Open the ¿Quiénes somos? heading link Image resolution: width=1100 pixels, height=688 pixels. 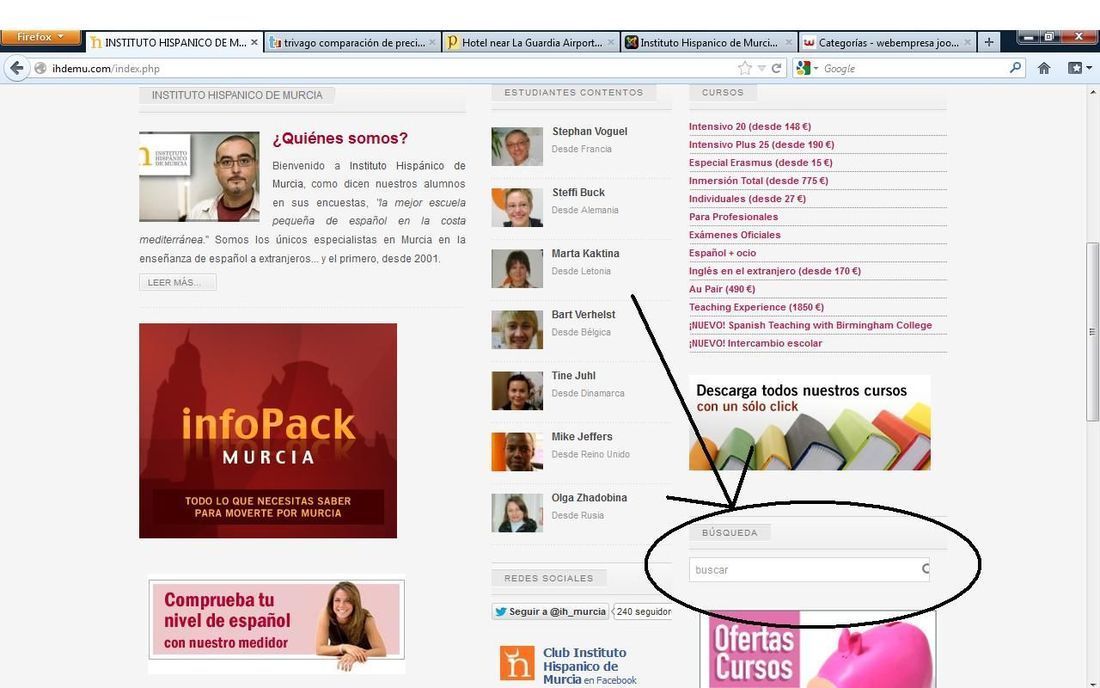pyautogui.click(x=340, y=138)
